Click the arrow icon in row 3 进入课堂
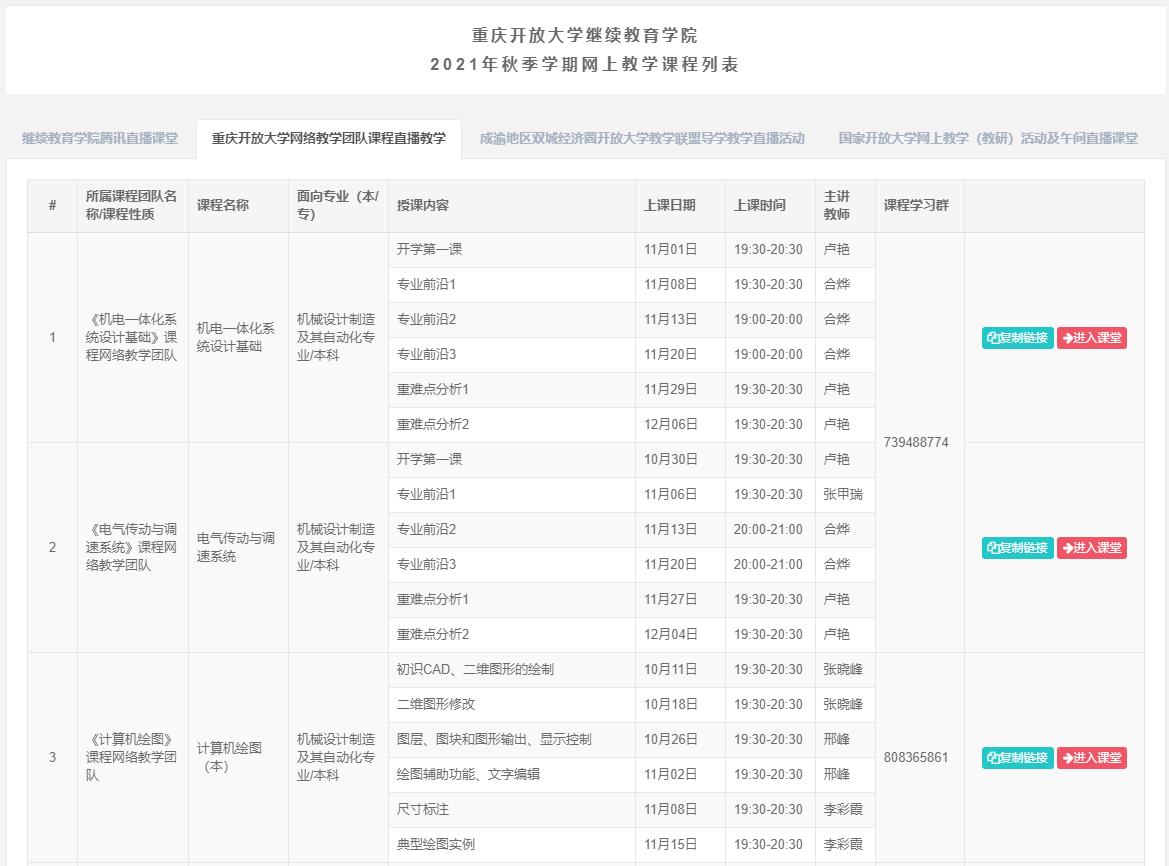Image resolution: width=1169 pixels, height=866 pixels. click(1068, 758)
